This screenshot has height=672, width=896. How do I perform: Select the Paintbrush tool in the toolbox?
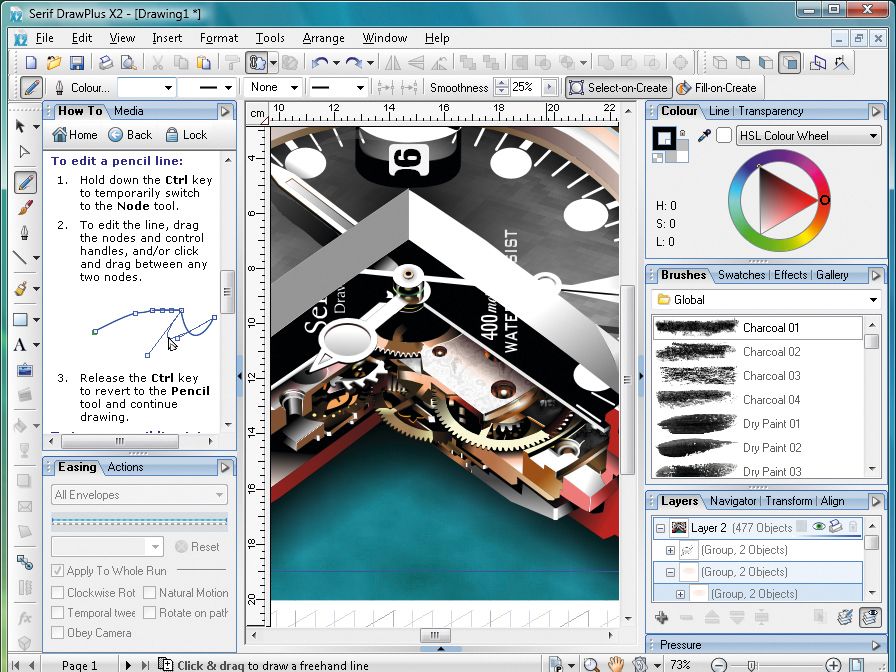24,207
